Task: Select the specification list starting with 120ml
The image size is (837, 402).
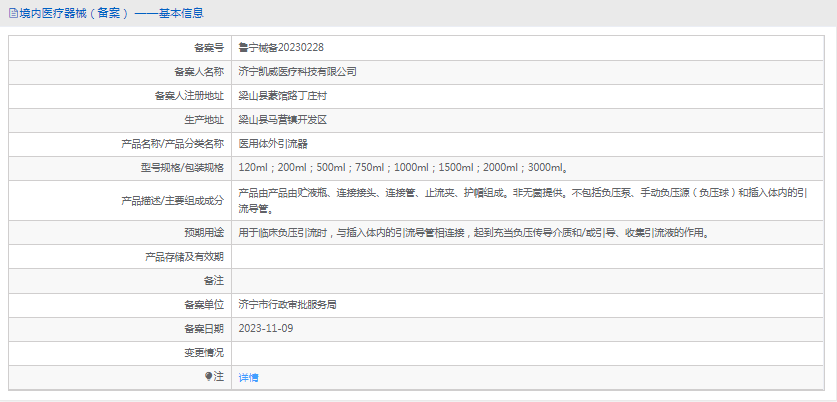Action: 403,168
